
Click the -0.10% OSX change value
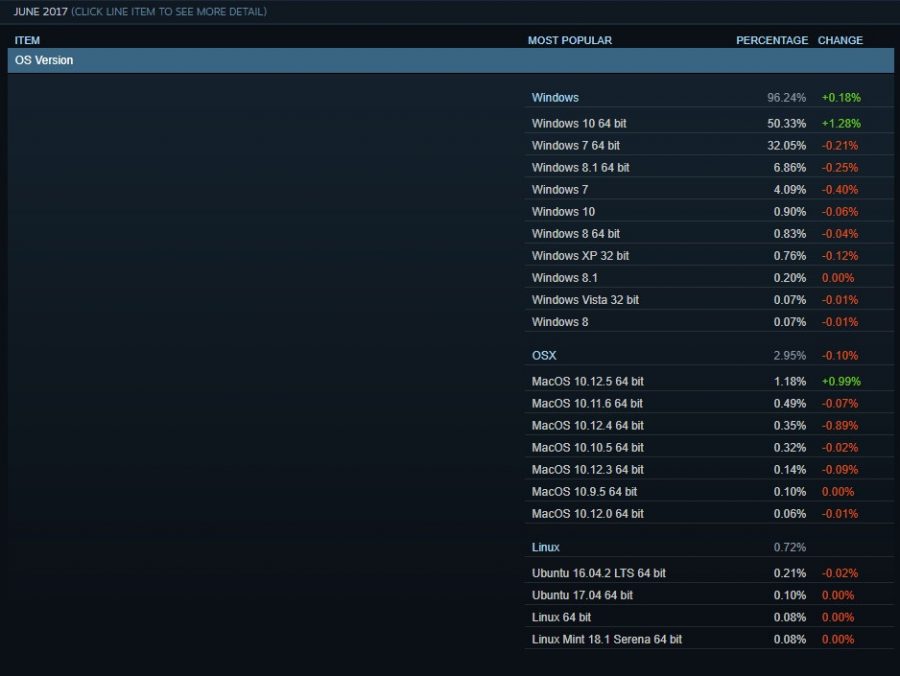(x=840, y=355)
